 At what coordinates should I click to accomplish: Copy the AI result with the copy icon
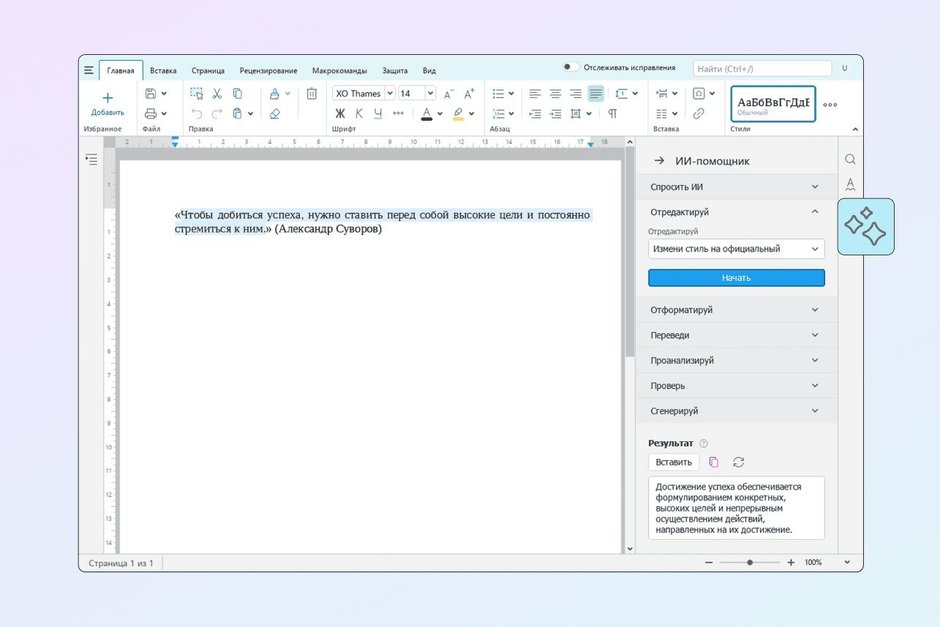(714, 462)
